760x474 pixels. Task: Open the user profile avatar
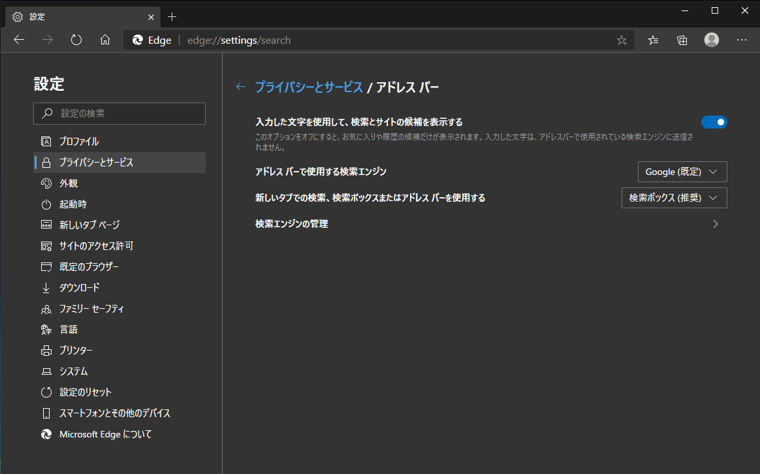point(711,40)
